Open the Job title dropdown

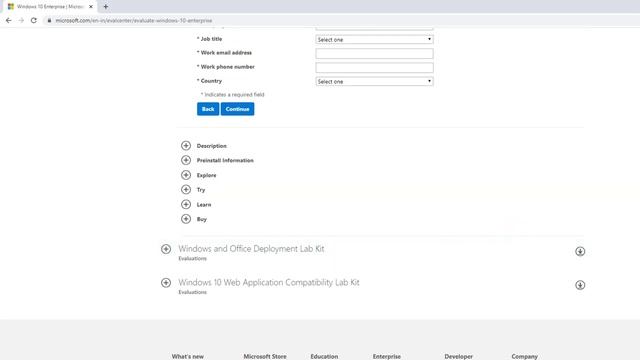pos(374,40)
